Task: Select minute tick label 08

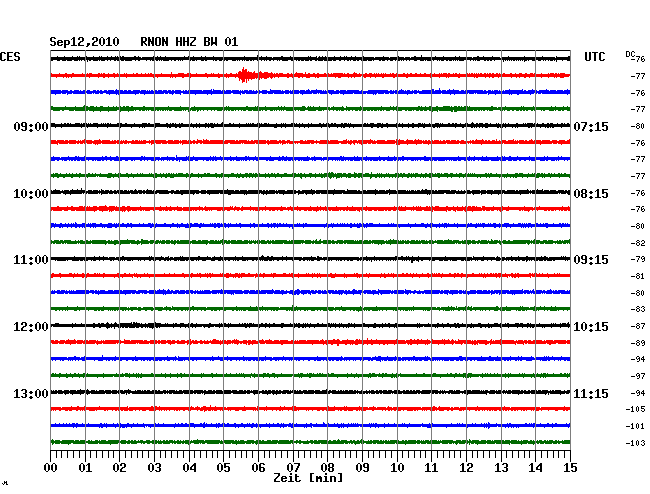Action: (327, 468)
